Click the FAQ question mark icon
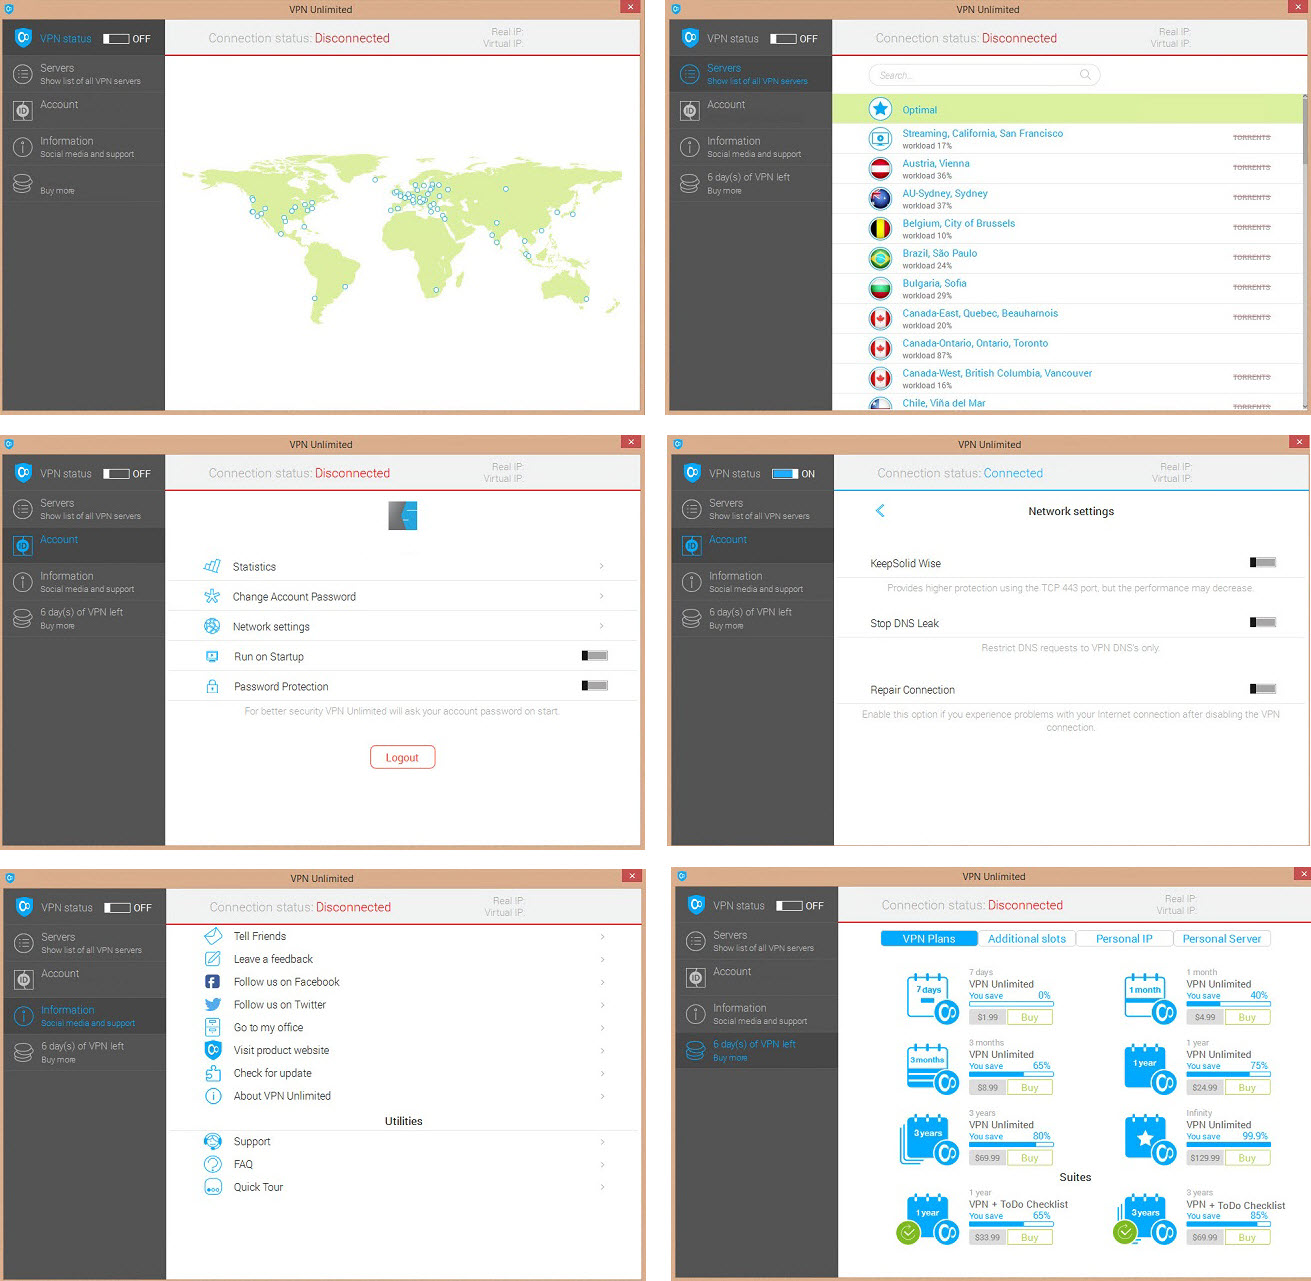Image resolution: width=1311 pixels, height=1281 pixels. [213, 1164]
